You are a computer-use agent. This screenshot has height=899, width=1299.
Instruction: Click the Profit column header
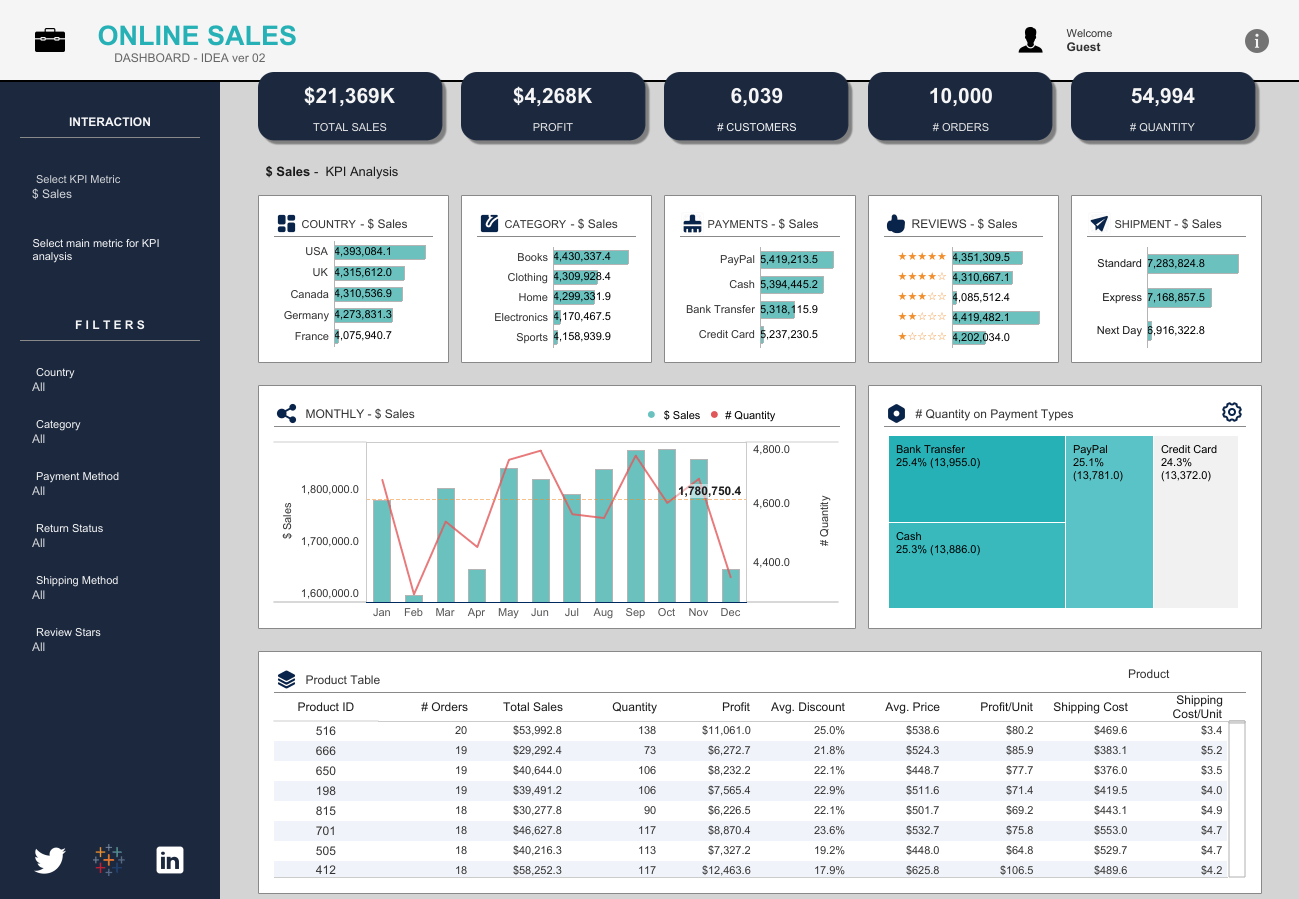pos(735,707)
